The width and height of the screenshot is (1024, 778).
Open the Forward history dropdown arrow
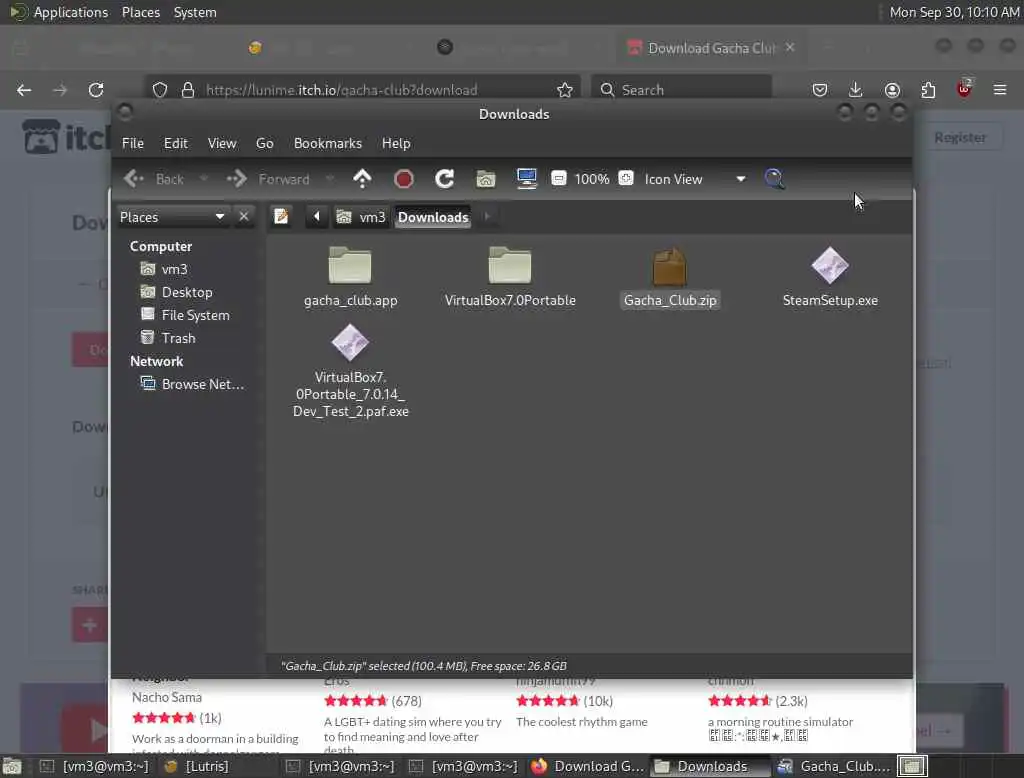[330, 178]
